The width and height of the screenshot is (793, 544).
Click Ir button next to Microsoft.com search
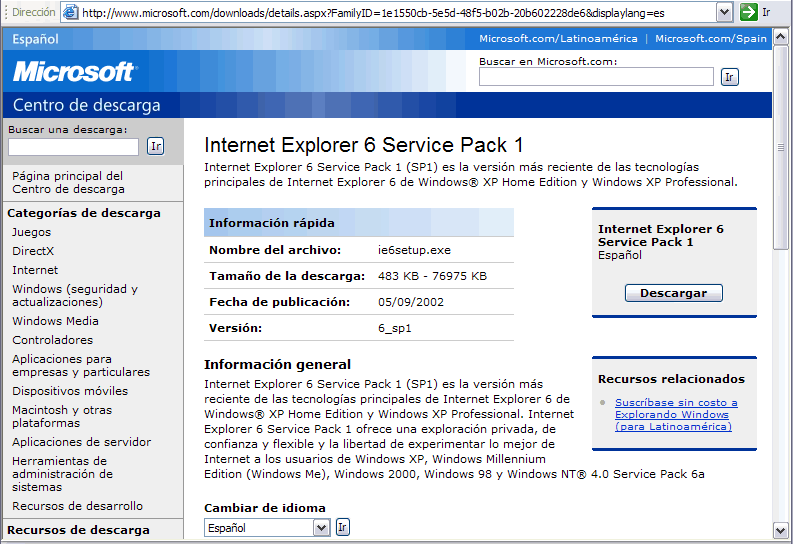point(729,77)
